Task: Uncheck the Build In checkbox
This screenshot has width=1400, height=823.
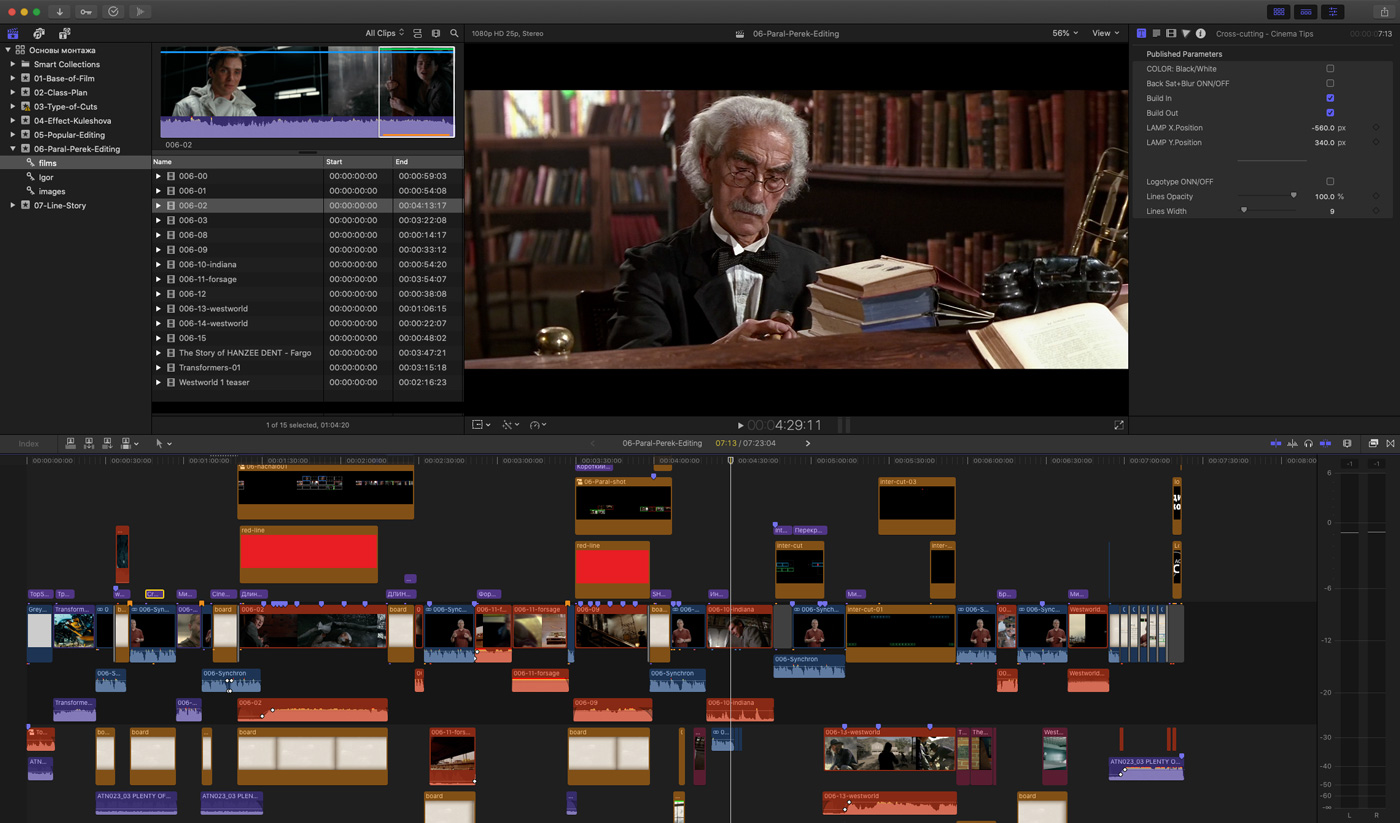Action: 1330,98
